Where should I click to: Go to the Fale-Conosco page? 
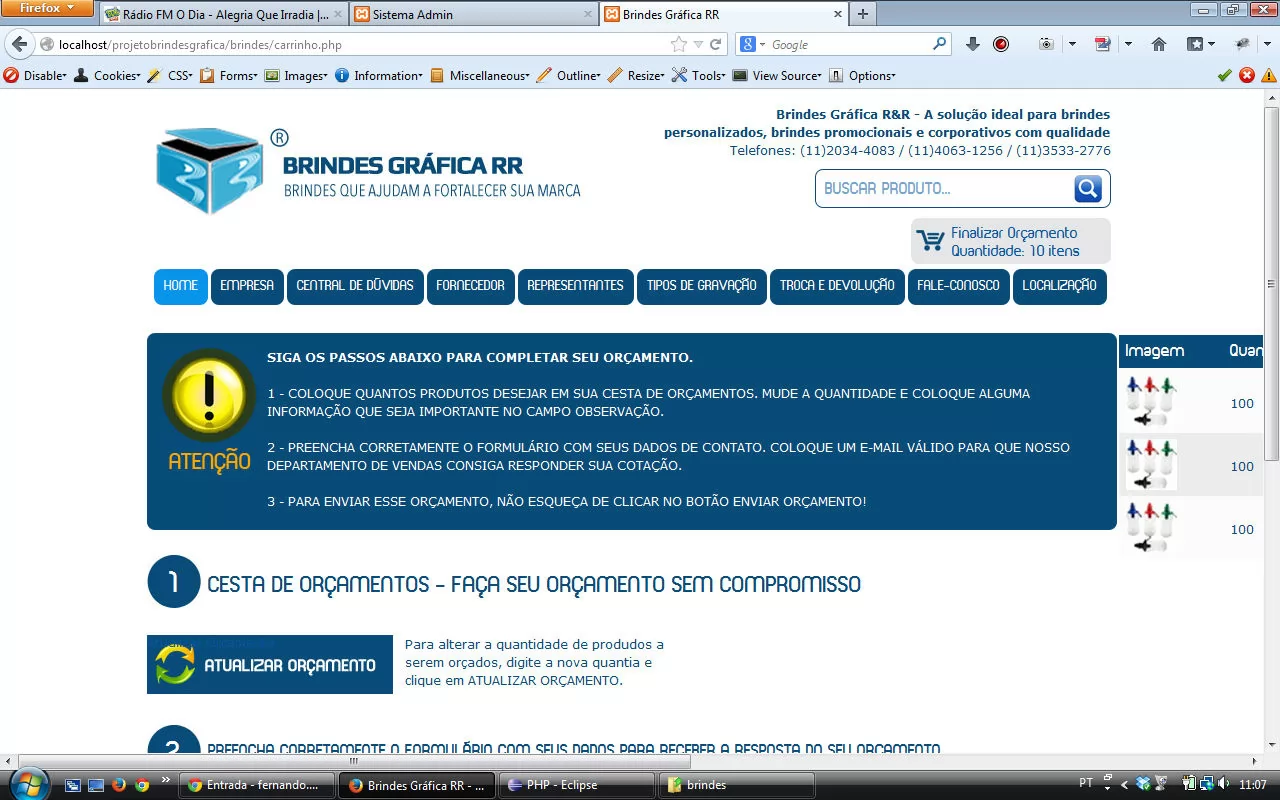pyautogui.click(x=958, y=286)
